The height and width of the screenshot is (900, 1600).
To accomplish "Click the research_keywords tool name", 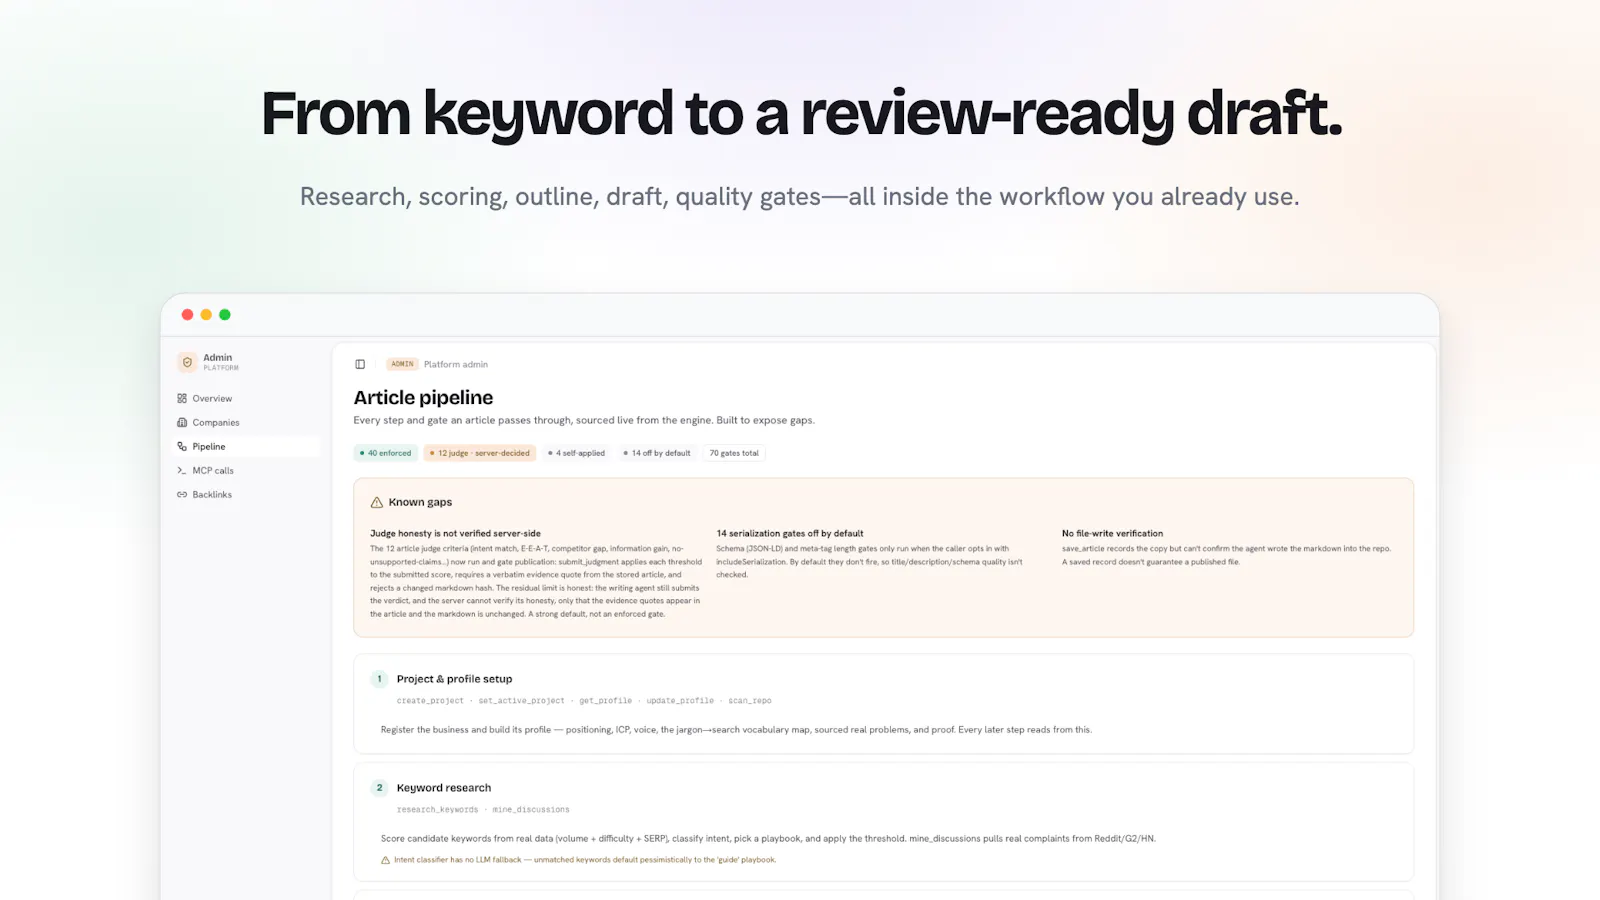I will (x=437, y=810).
